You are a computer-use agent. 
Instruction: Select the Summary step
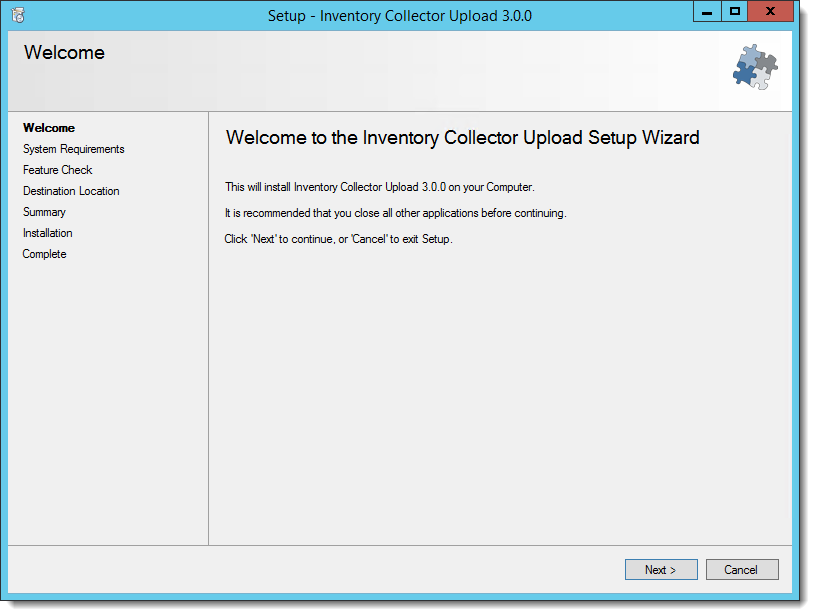point(44,212)
